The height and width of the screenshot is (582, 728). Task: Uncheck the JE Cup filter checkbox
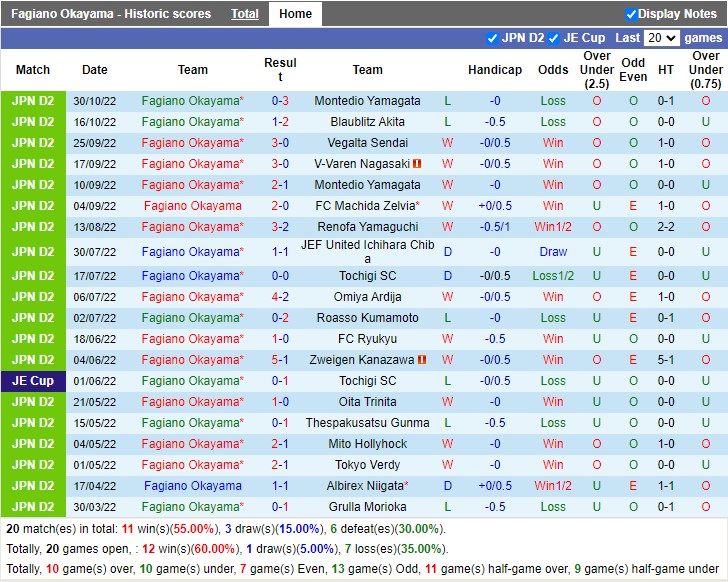pyautogui.click(x=554, y=38)
